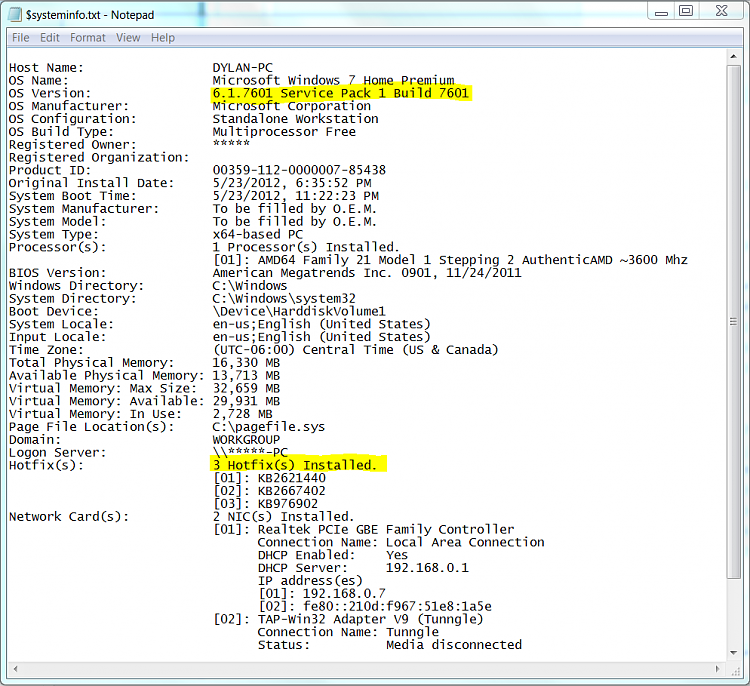Close the Notepad window
The width and height of the screenshot is (750, 686).
tap(721, 11)
